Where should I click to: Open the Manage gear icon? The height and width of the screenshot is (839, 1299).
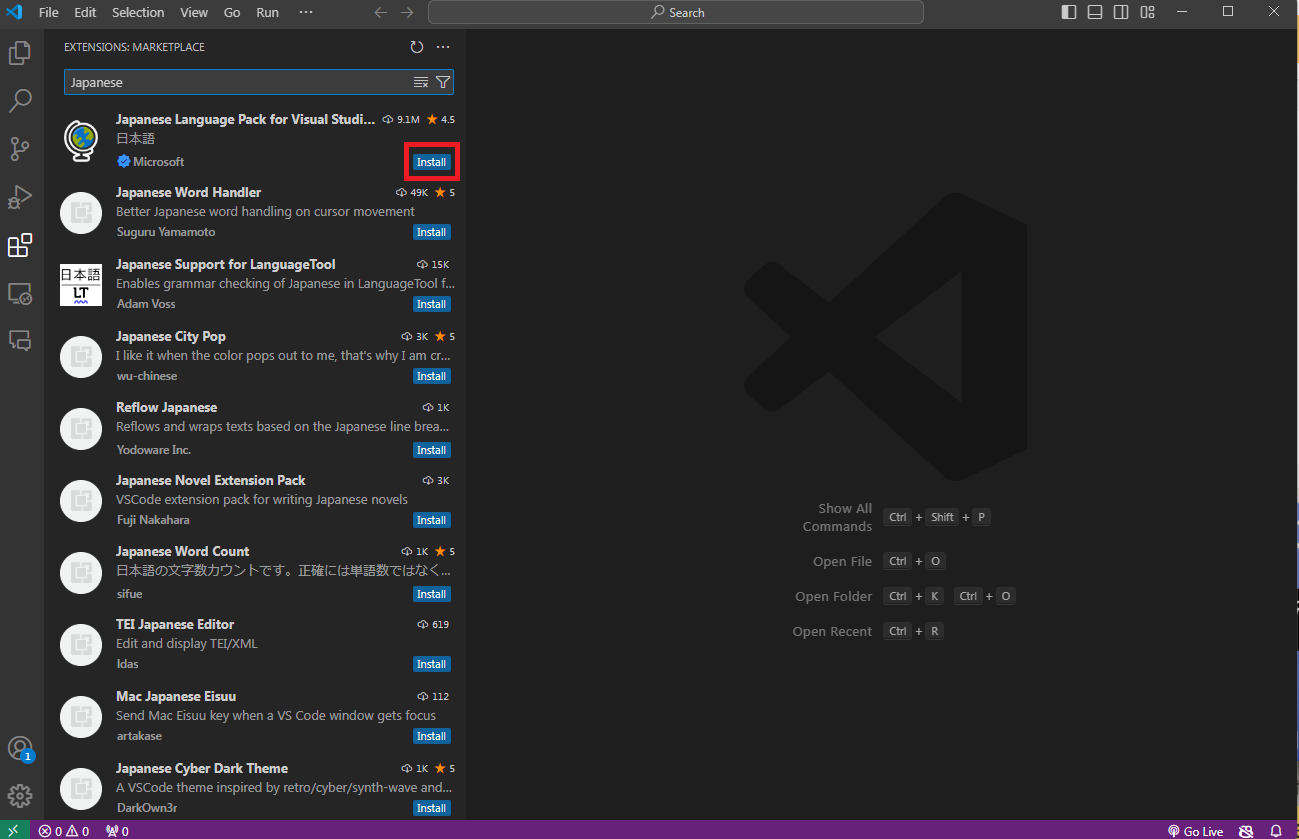tap(20, 796)
